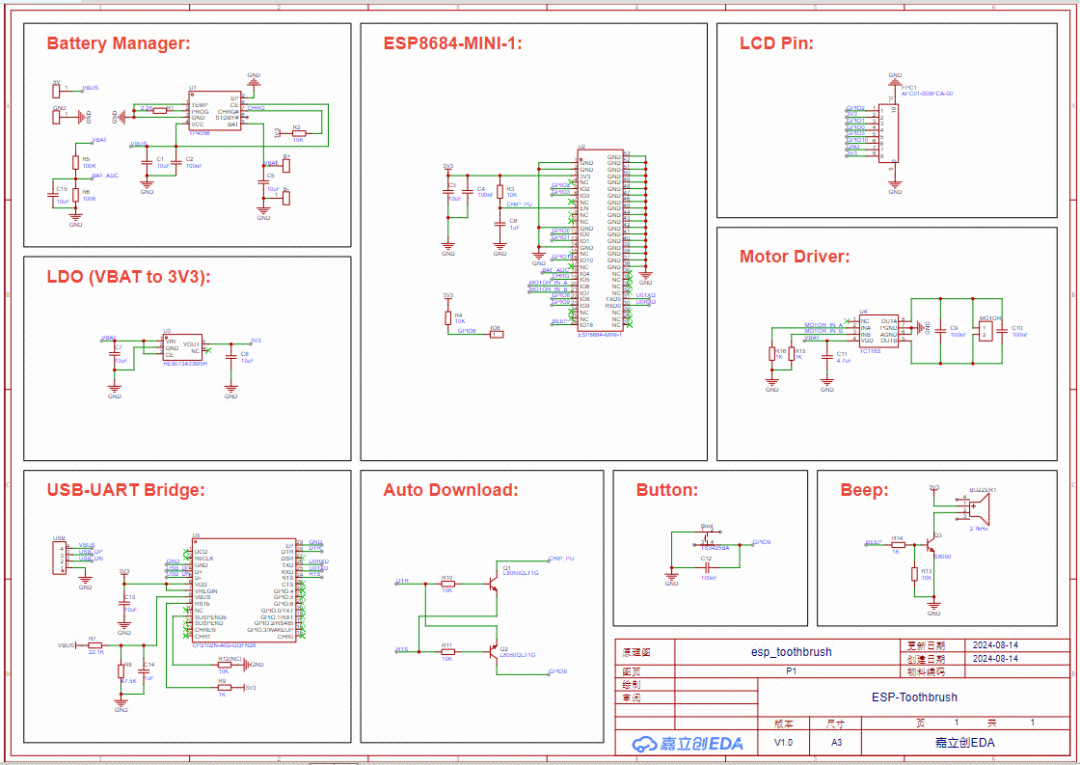Select the LDO regulator U3 symbol

(182, 347)
